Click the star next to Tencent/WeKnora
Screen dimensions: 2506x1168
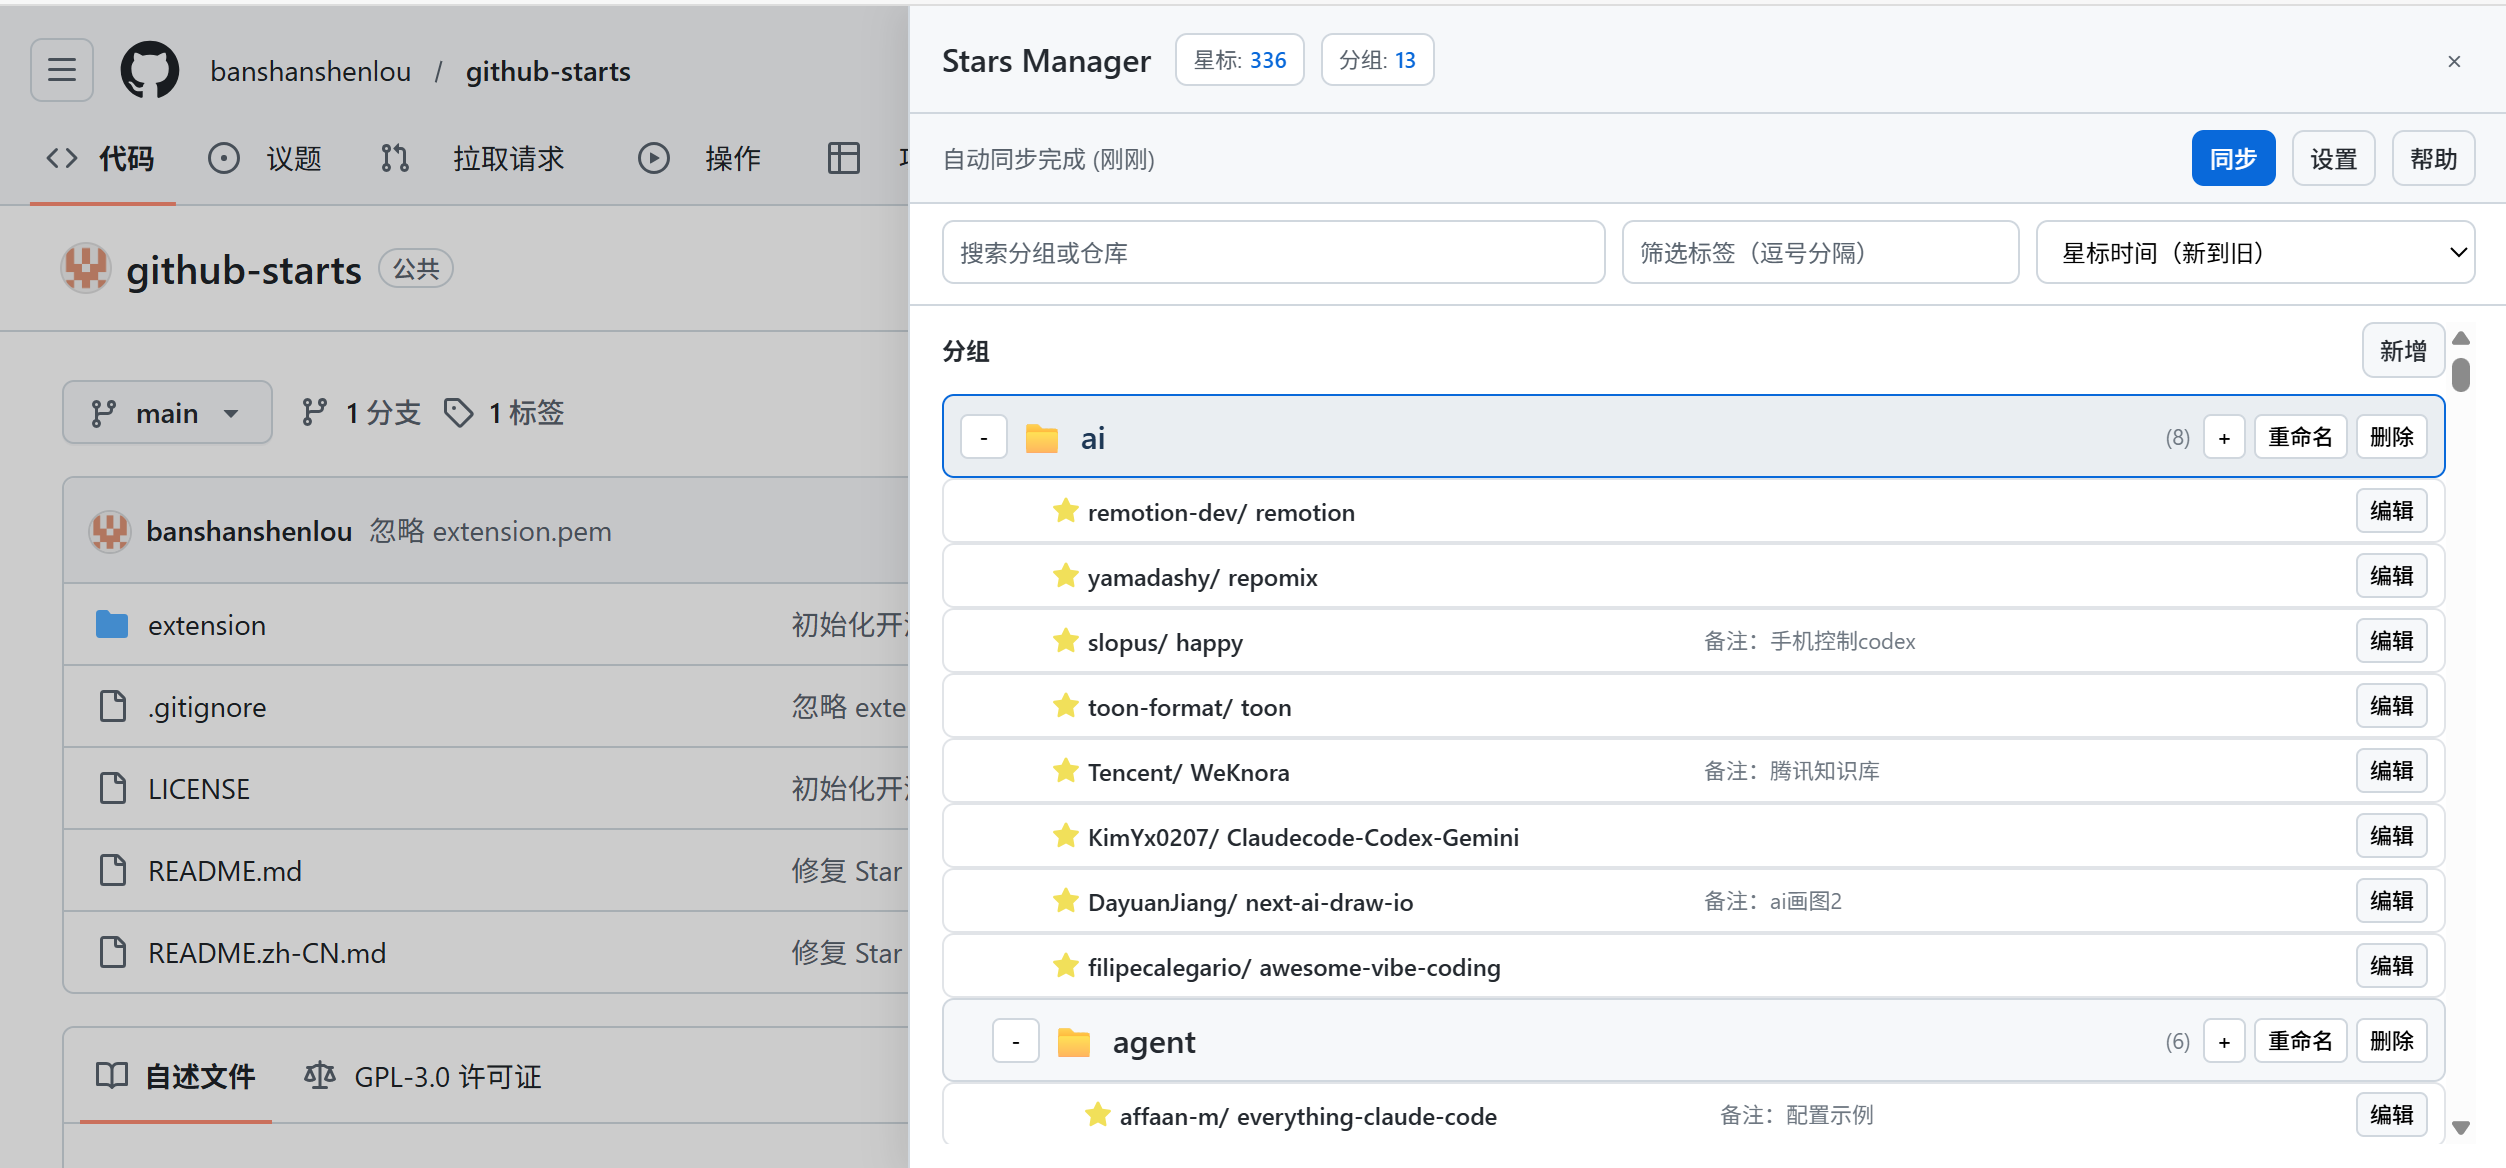(1065, 771)
